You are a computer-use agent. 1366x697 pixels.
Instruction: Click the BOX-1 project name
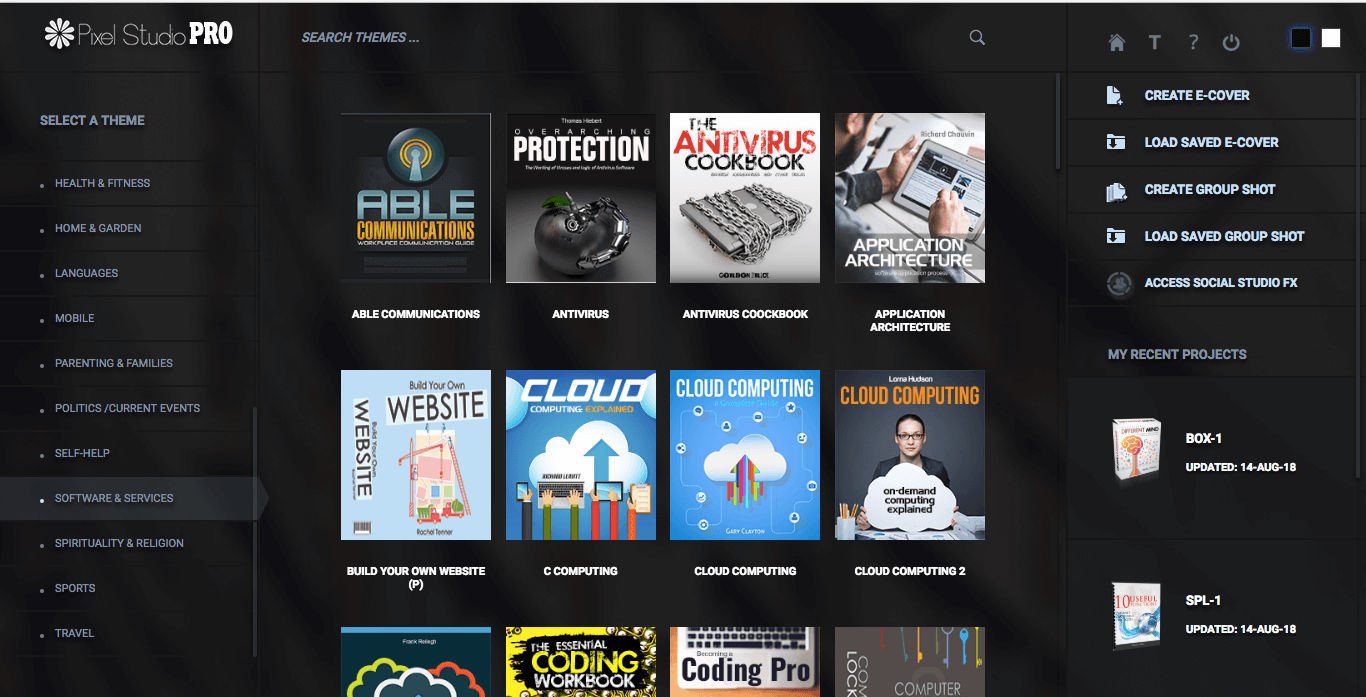coord(1204,438)
